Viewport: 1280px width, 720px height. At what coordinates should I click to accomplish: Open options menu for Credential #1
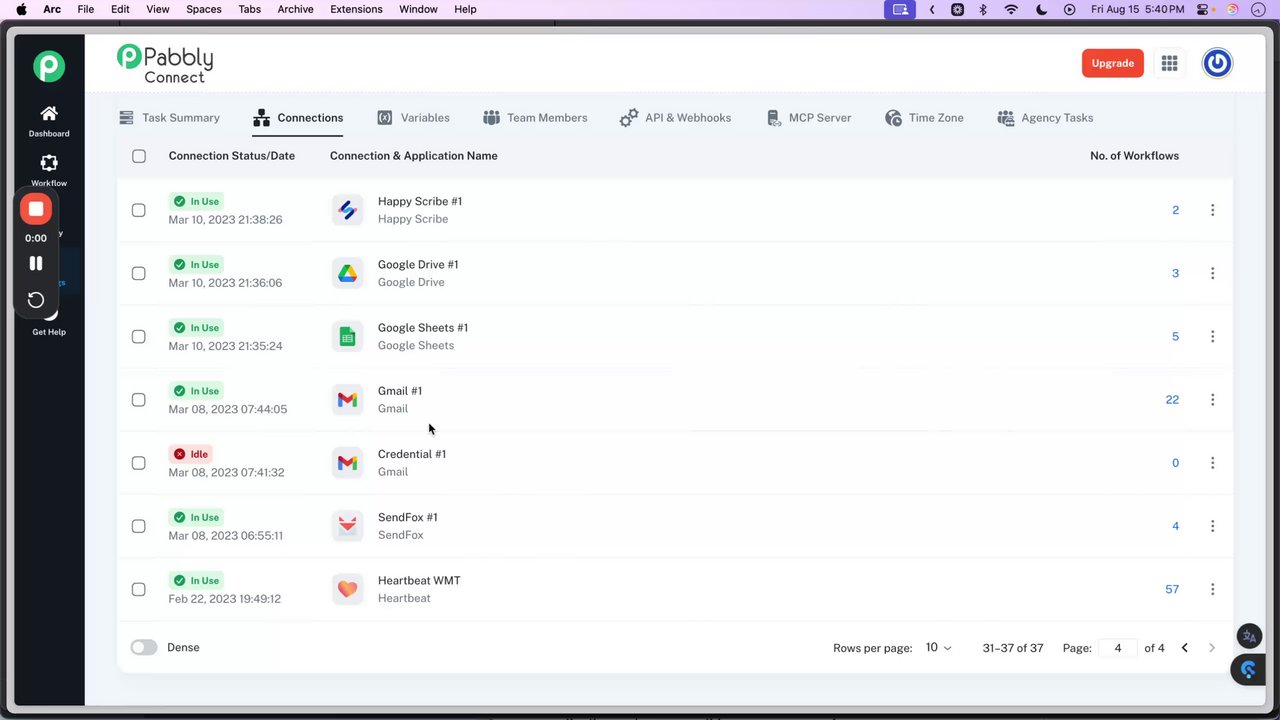(x=1212, y=463)
